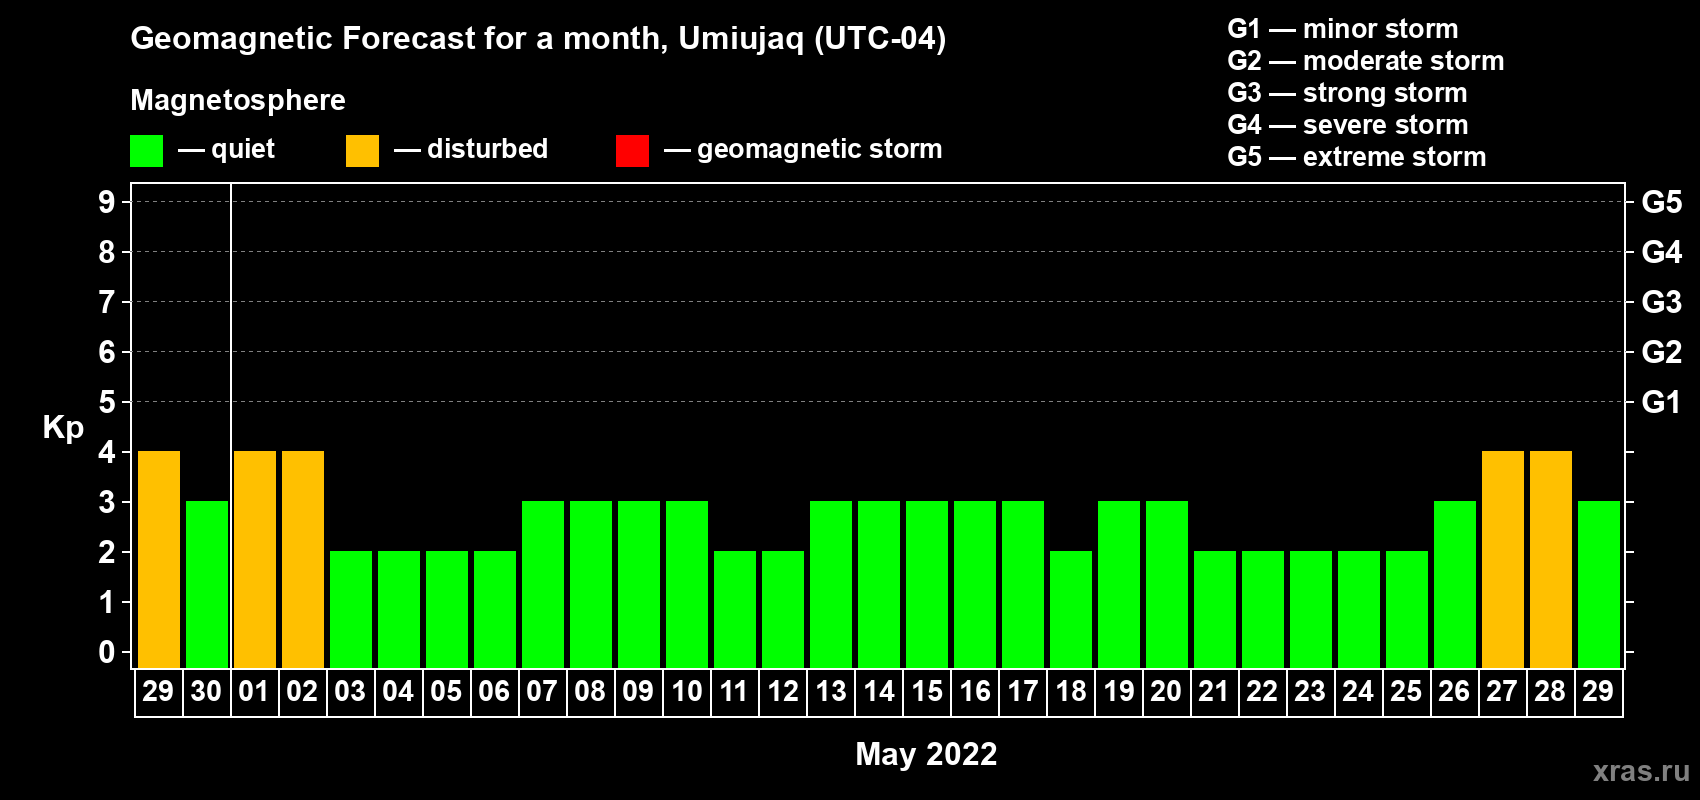Click the orange bar for April 29
This screenshot has height=800, width=1700.
(x=159, y=559)
